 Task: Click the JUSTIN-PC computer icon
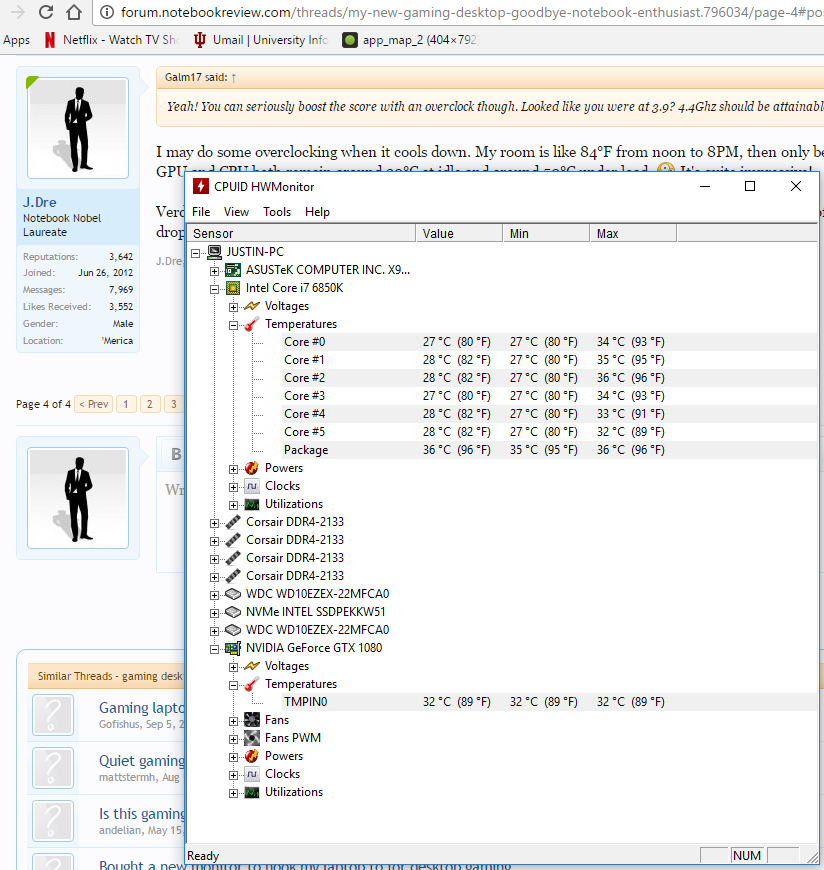pos(214,252)
